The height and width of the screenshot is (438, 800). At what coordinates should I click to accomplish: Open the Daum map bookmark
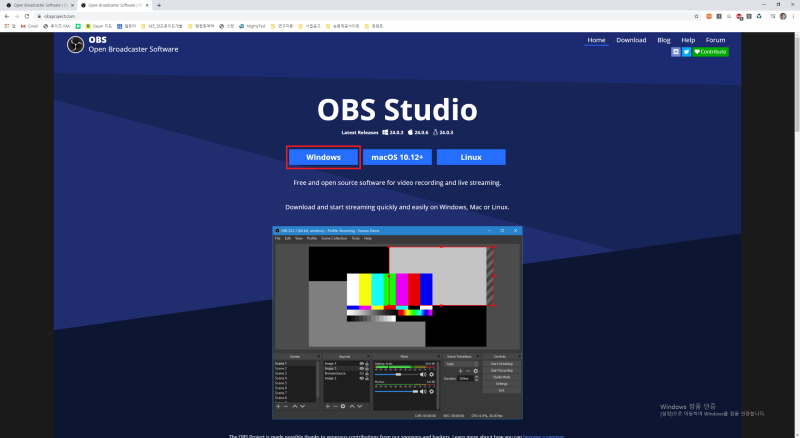tap(99, 26)
